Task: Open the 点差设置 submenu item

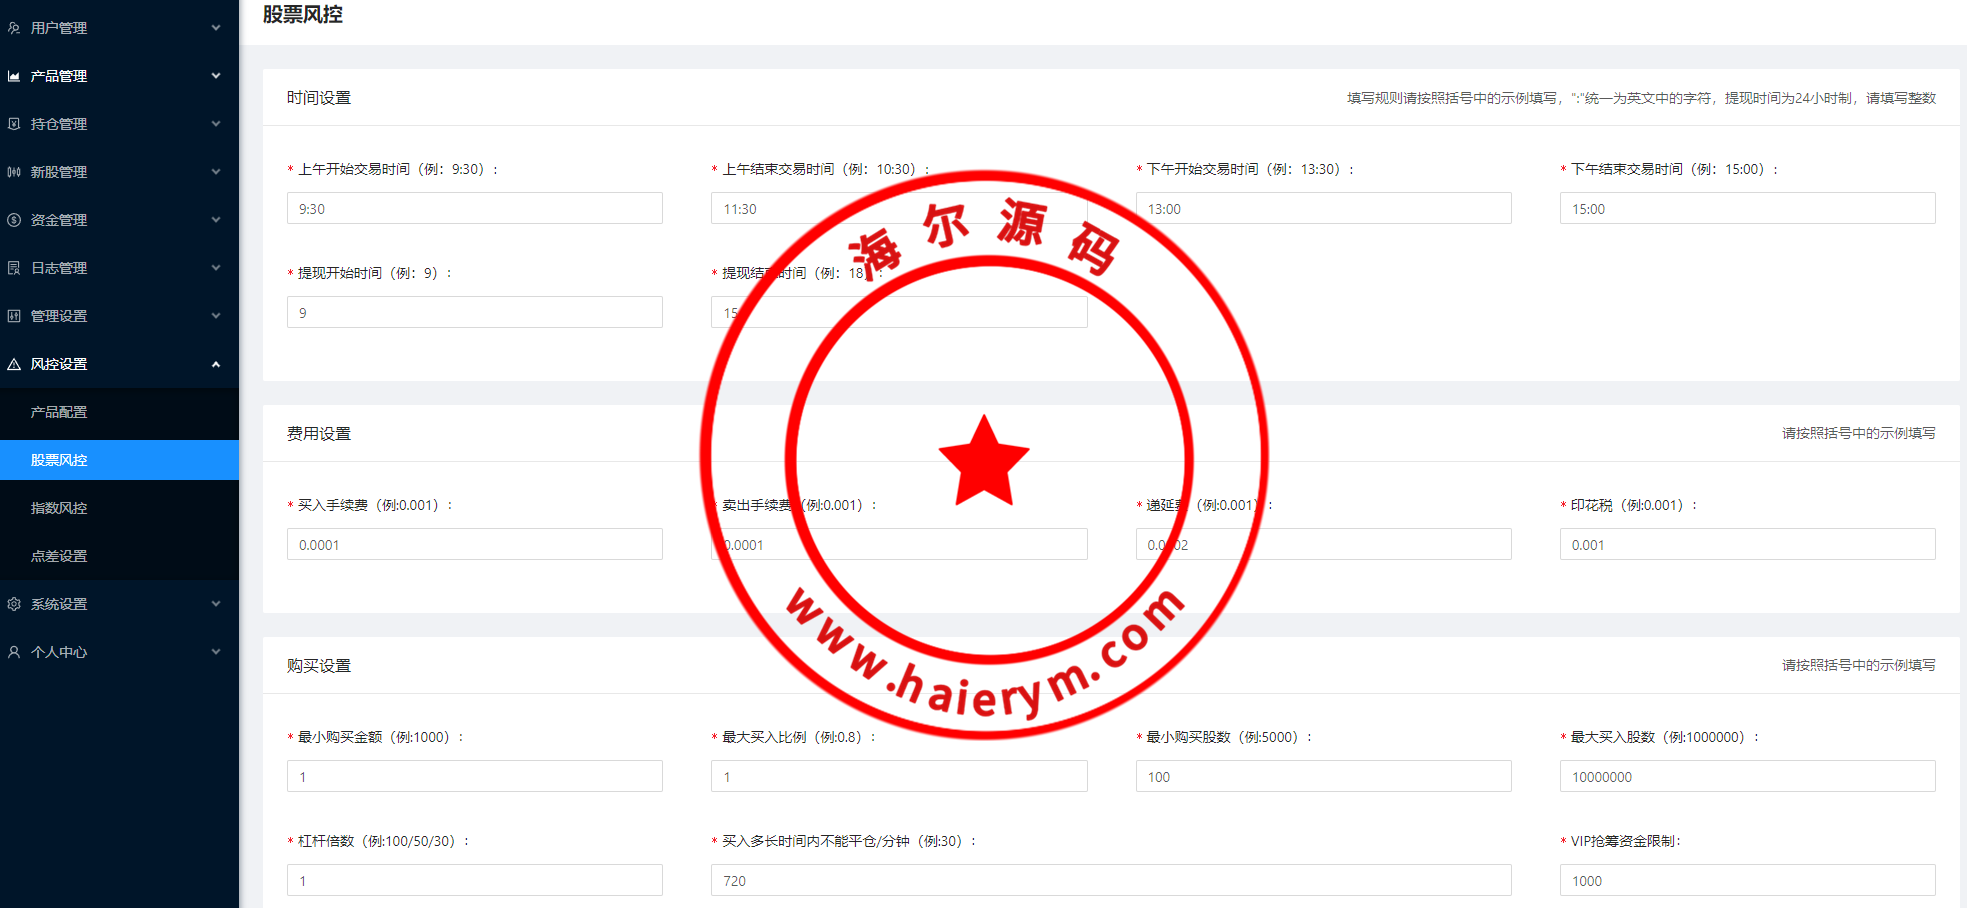Action: click(59, 556)
